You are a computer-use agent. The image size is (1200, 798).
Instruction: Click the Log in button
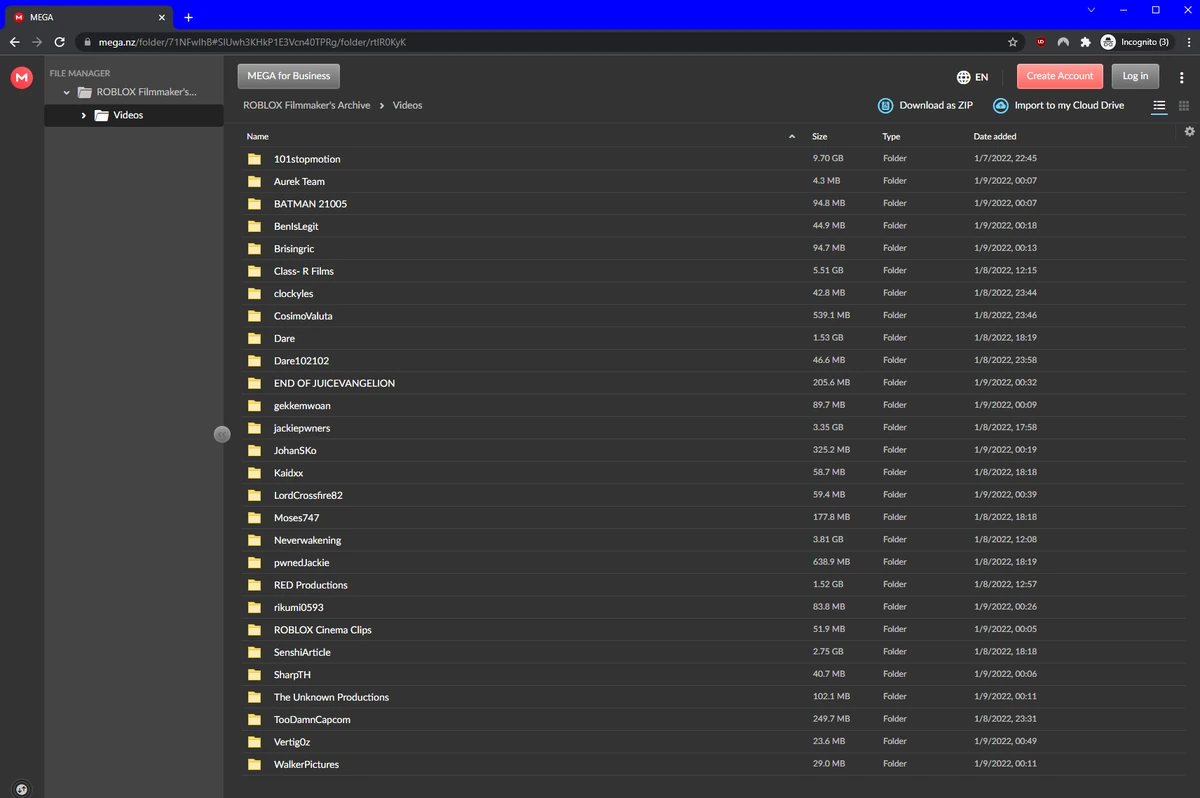click(1135, 76)
